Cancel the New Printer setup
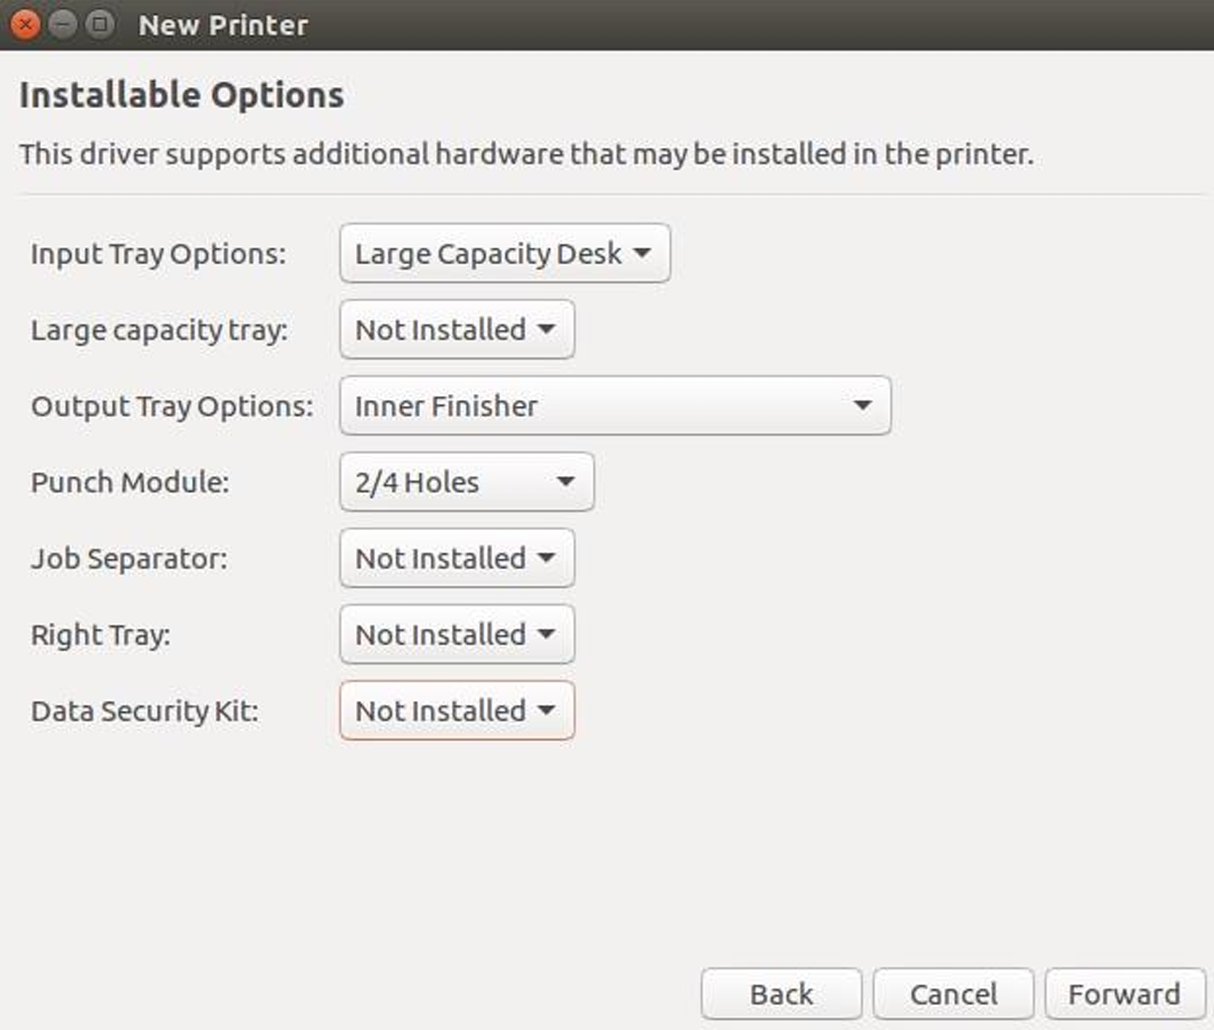 click(x=953, y=994)
